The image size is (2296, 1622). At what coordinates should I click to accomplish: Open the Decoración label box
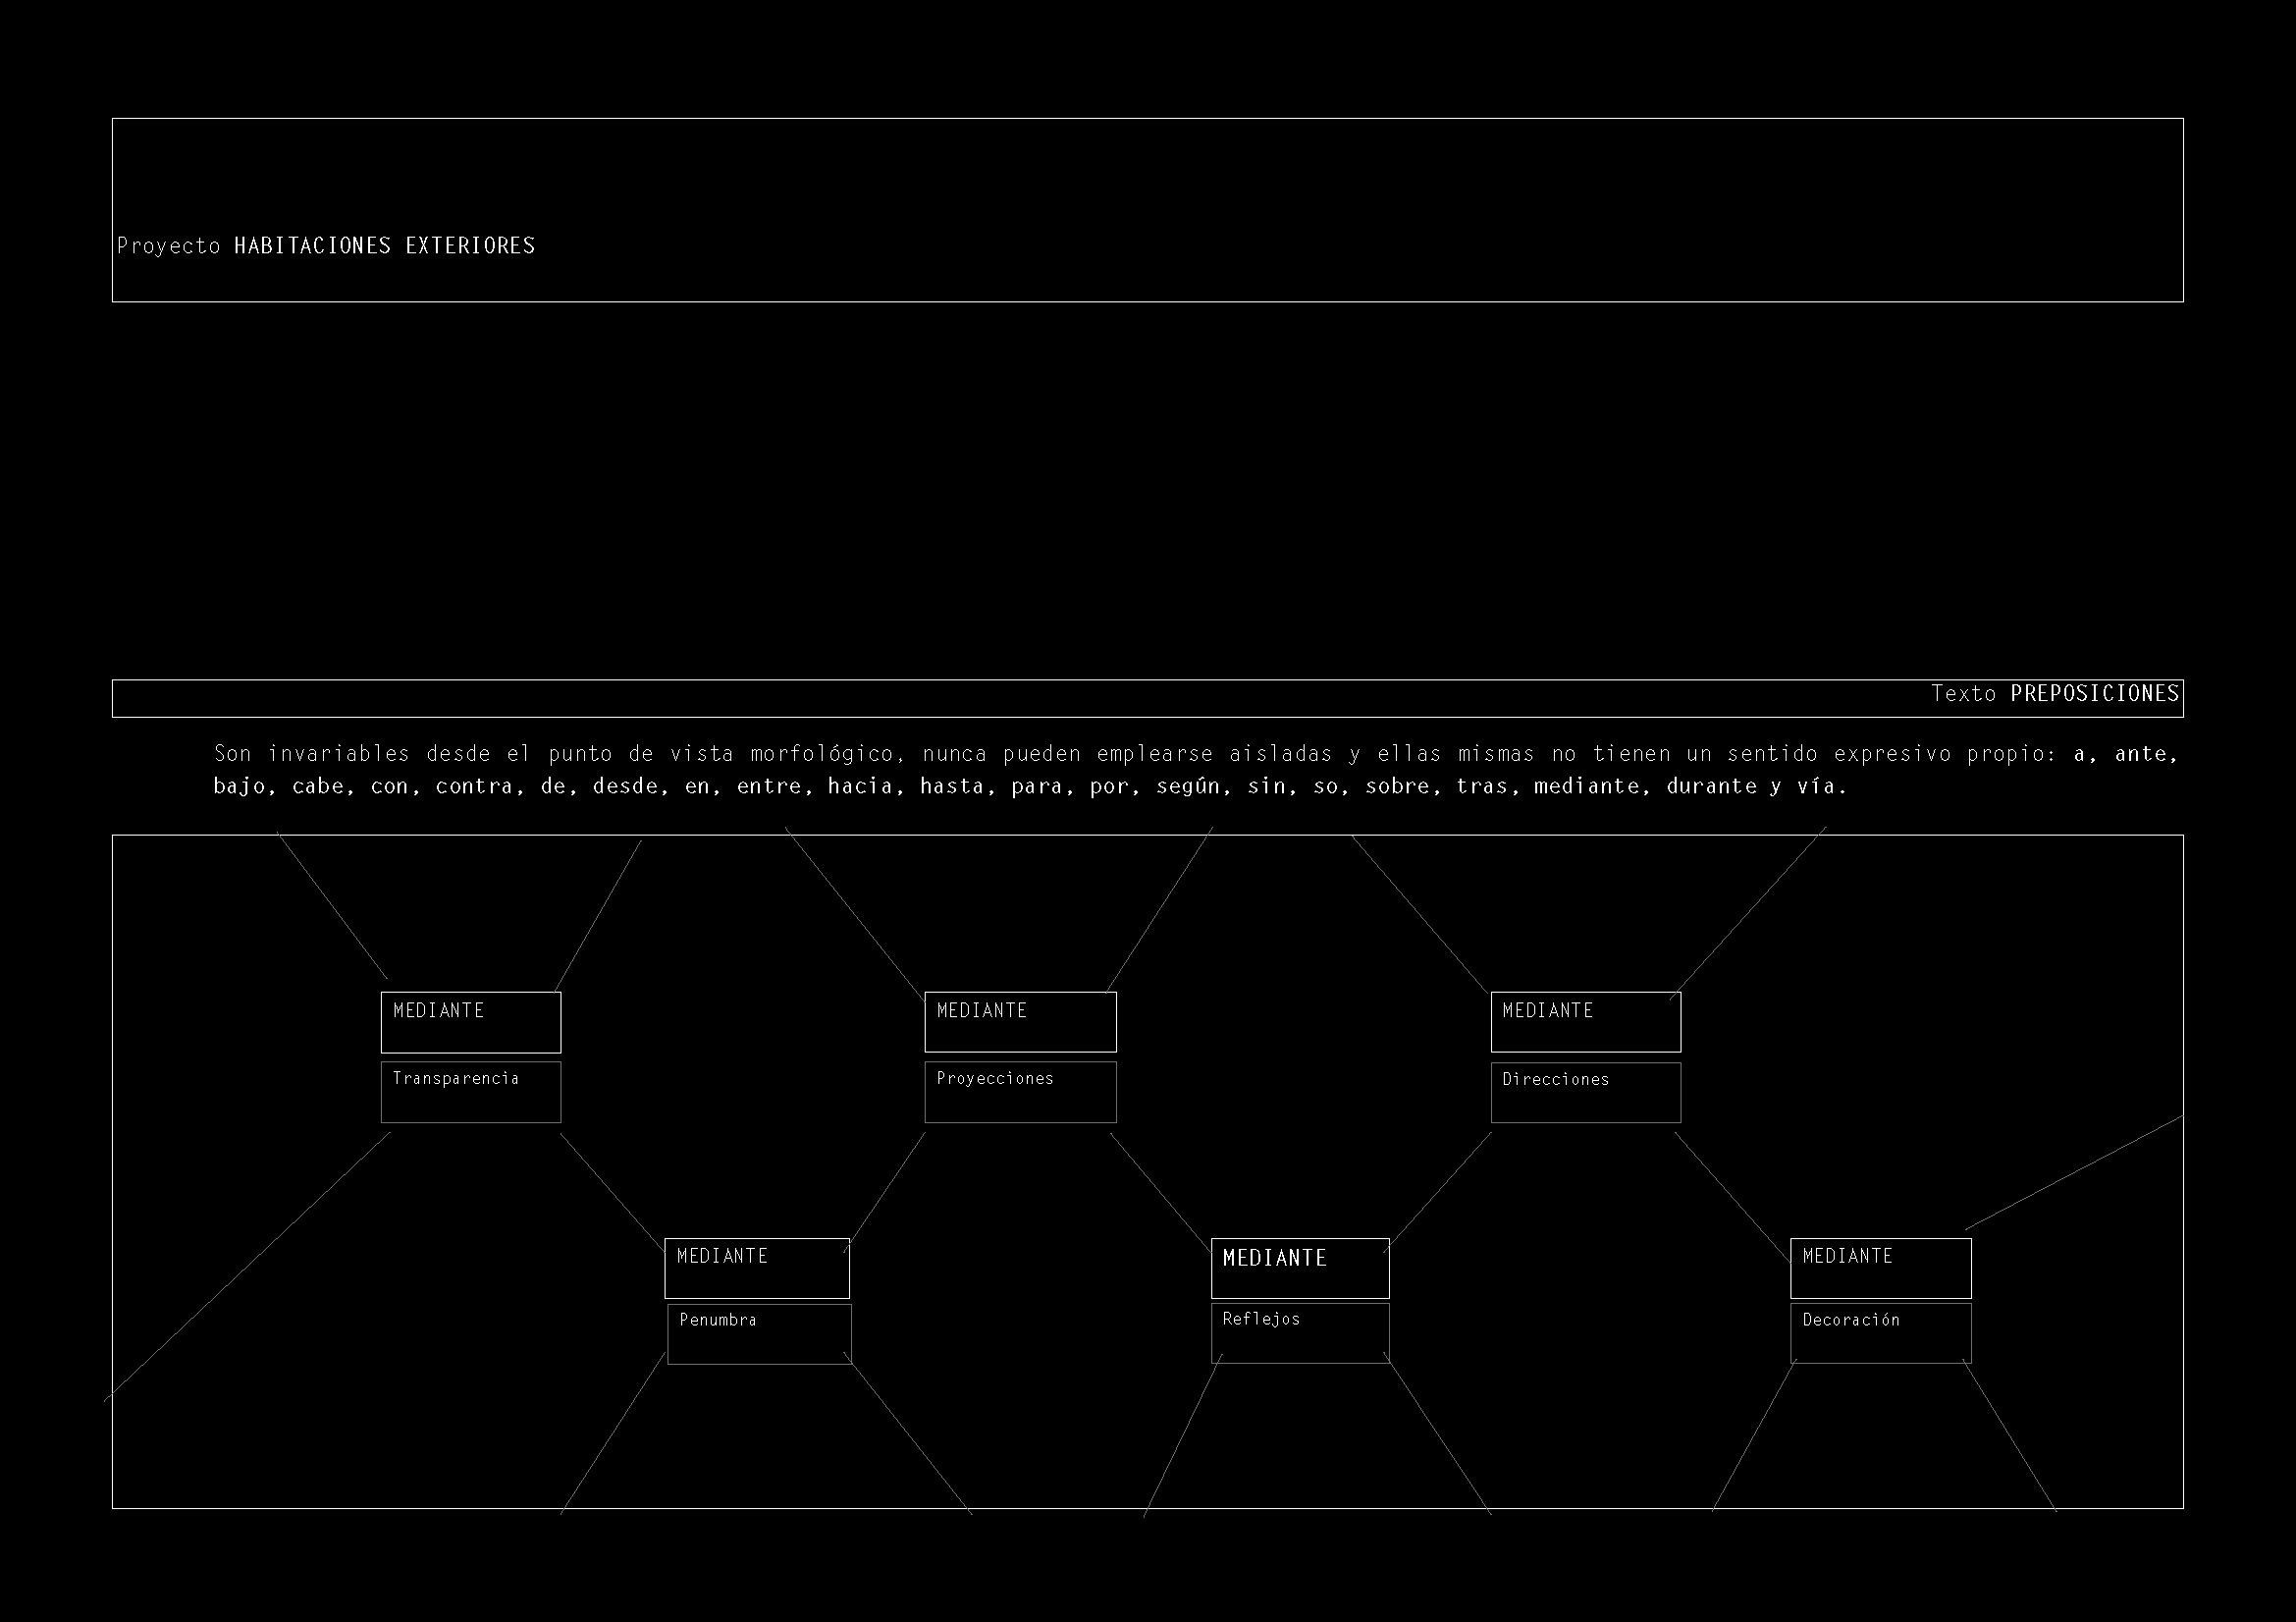tap(1880, 1333)
